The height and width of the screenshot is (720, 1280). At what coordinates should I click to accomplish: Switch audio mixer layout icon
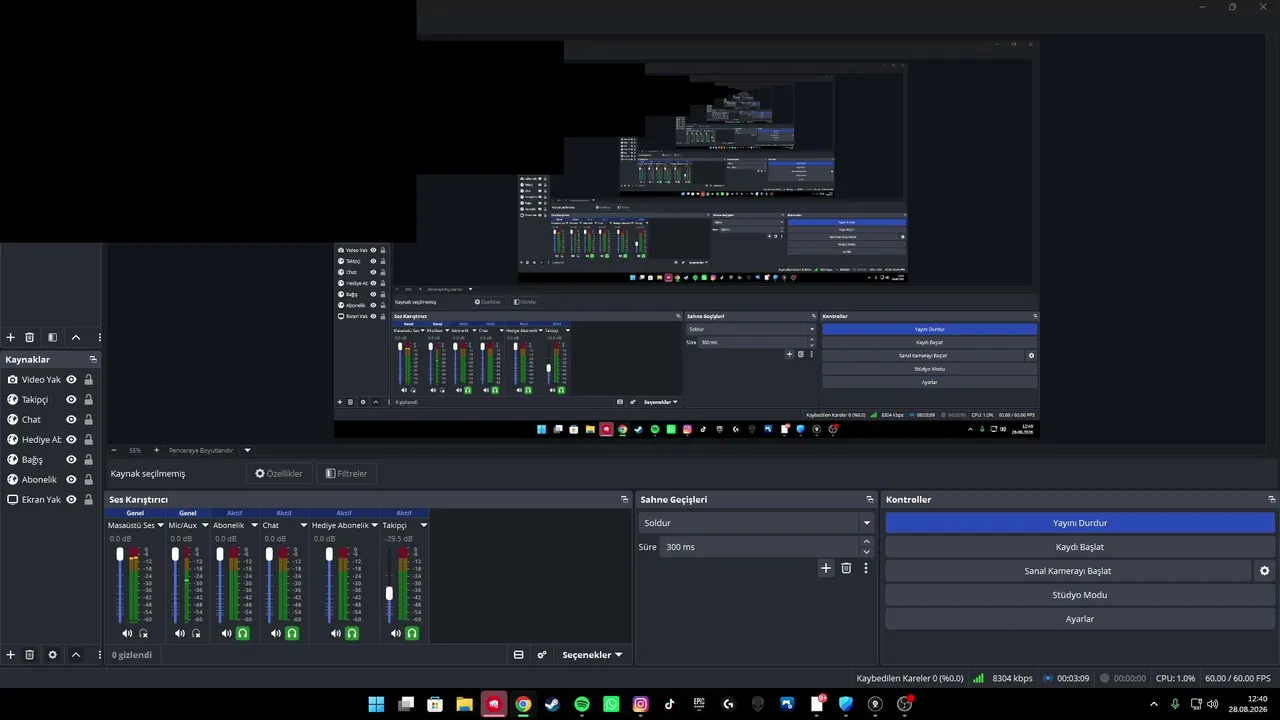(519, 655)
